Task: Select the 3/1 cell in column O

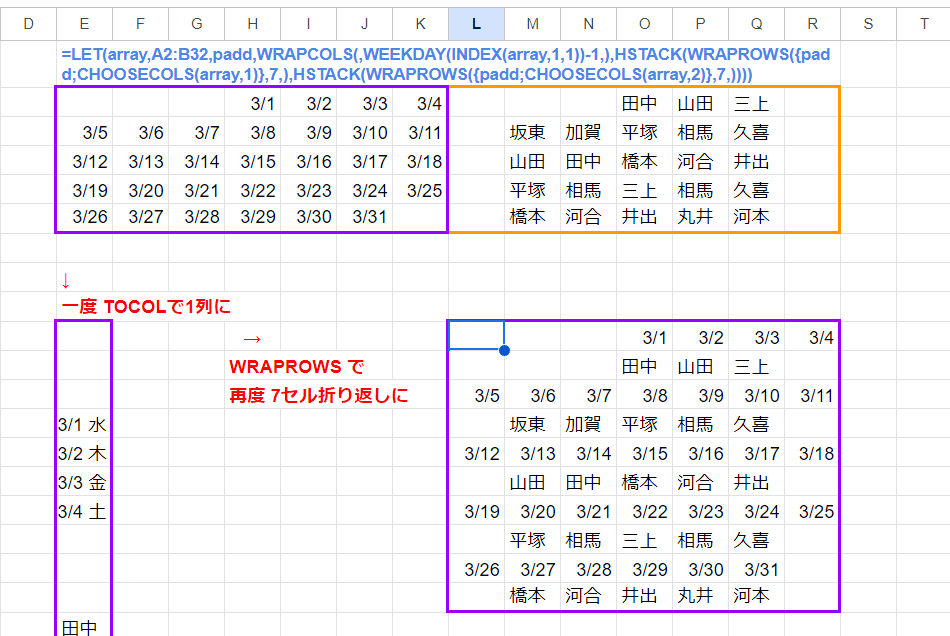Action: (x=645, y=337)
